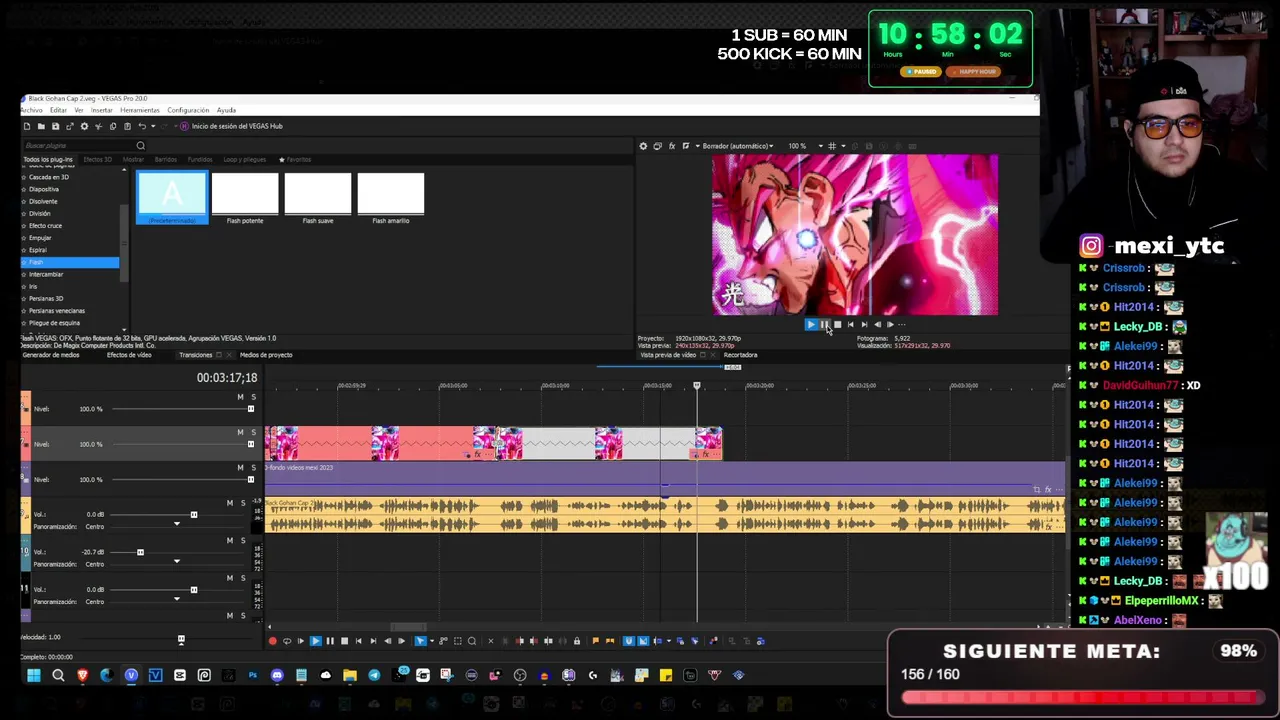This screenshot has height=720, width=1280.
Task: Open the Undo history dropdown arrow
Action: click(153, 126)
